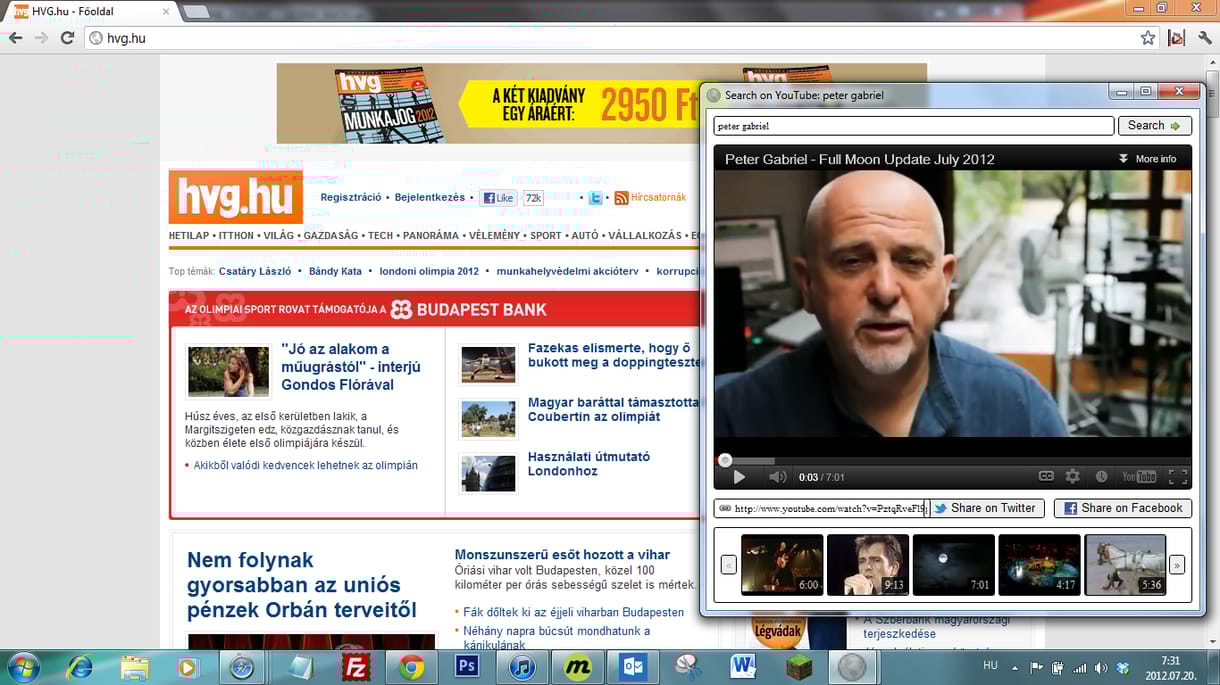Open the video quality settings gear
The height and width of the screenshot is (685, 1220).
[1072, 477]
